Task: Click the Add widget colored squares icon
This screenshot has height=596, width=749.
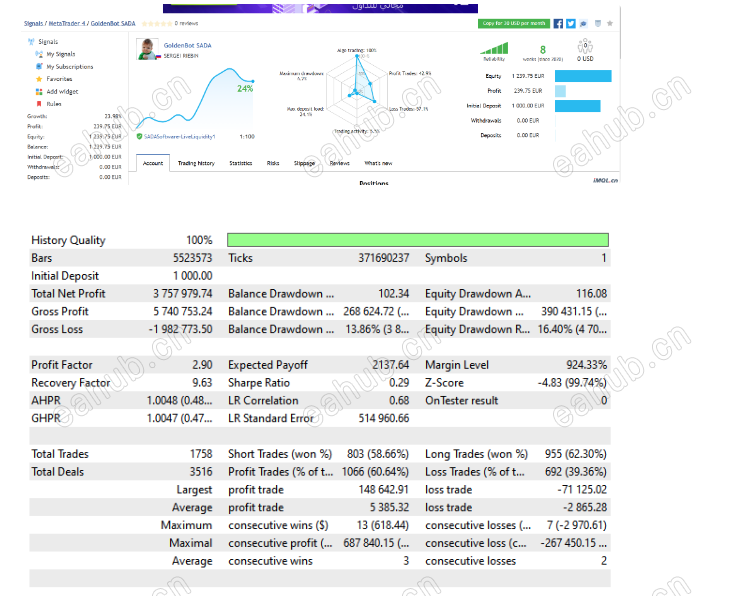Action: pyautogui.click(x=39, y=91)
